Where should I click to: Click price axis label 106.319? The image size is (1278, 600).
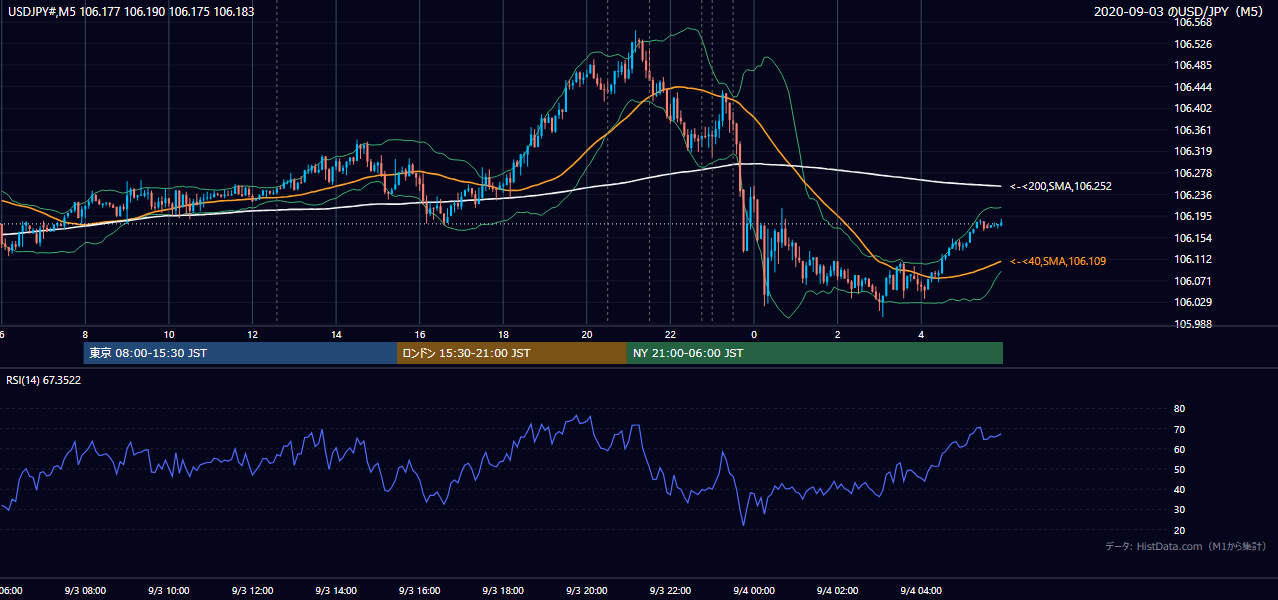1192,152
